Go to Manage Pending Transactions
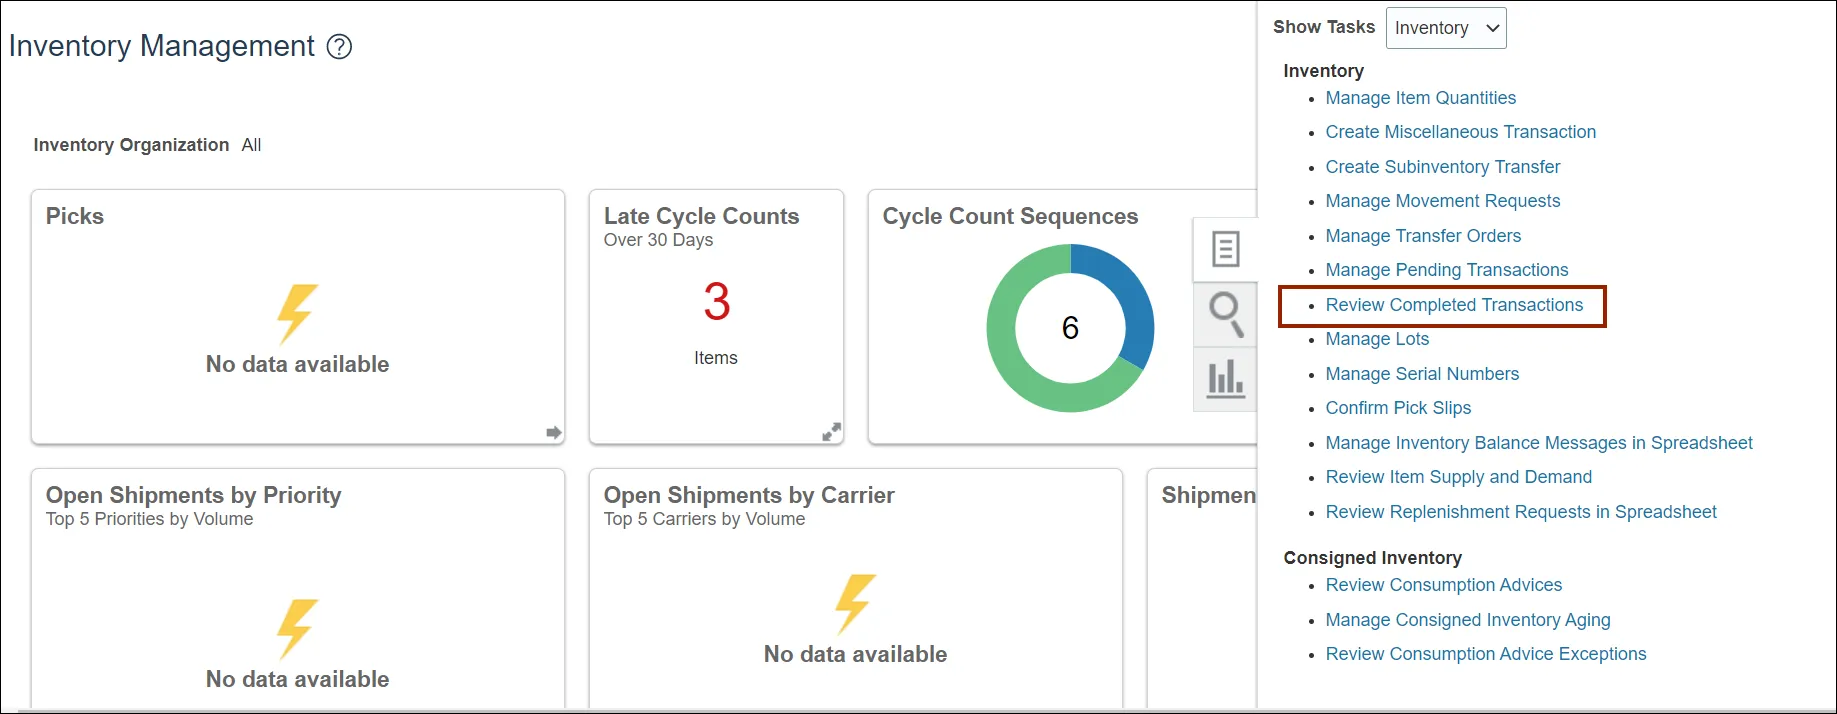The width and height of the screenshot is (1837, 714). [x=1446, y=270]
